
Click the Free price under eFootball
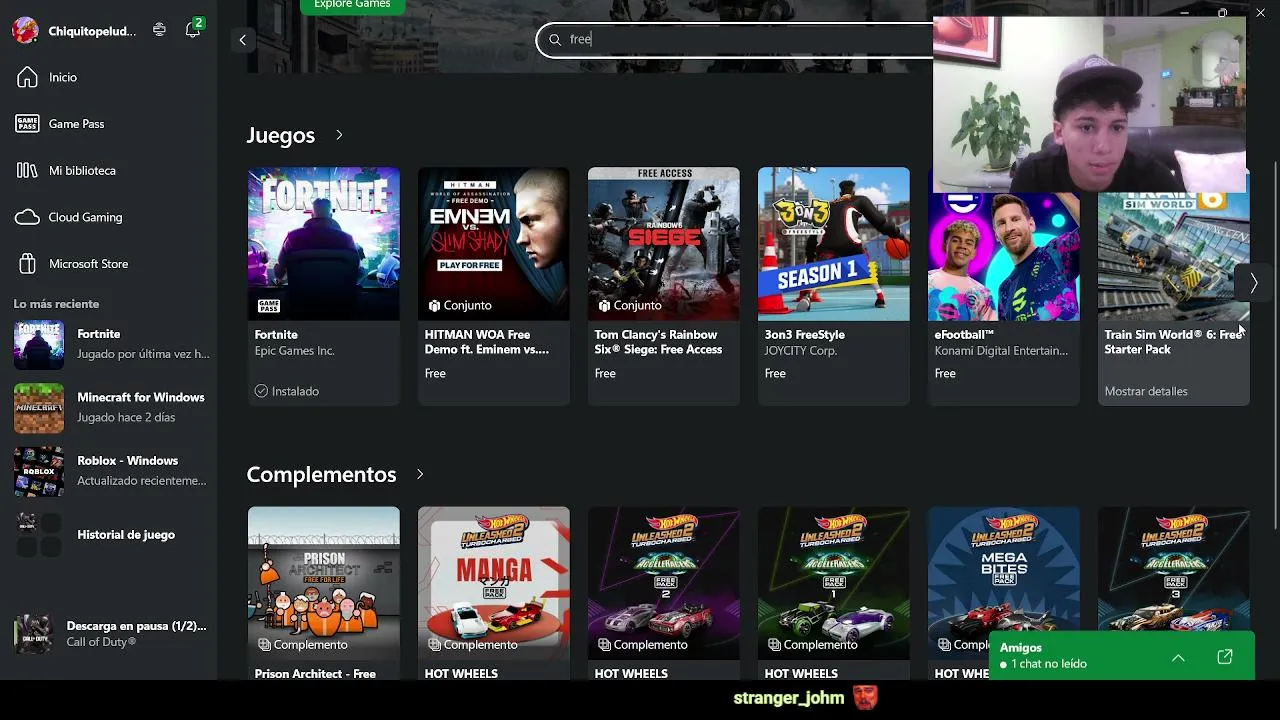(x=945, y=373)
